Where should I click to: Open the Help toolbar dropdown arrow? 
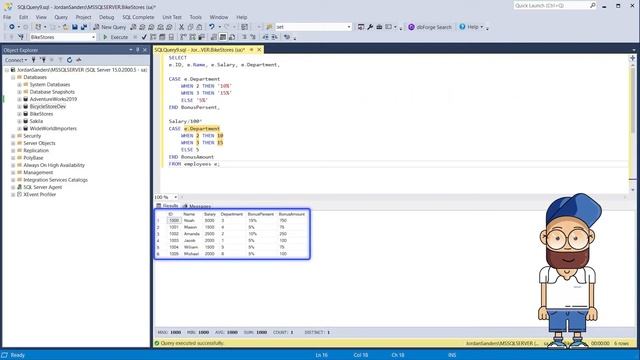tap(482, 27)
